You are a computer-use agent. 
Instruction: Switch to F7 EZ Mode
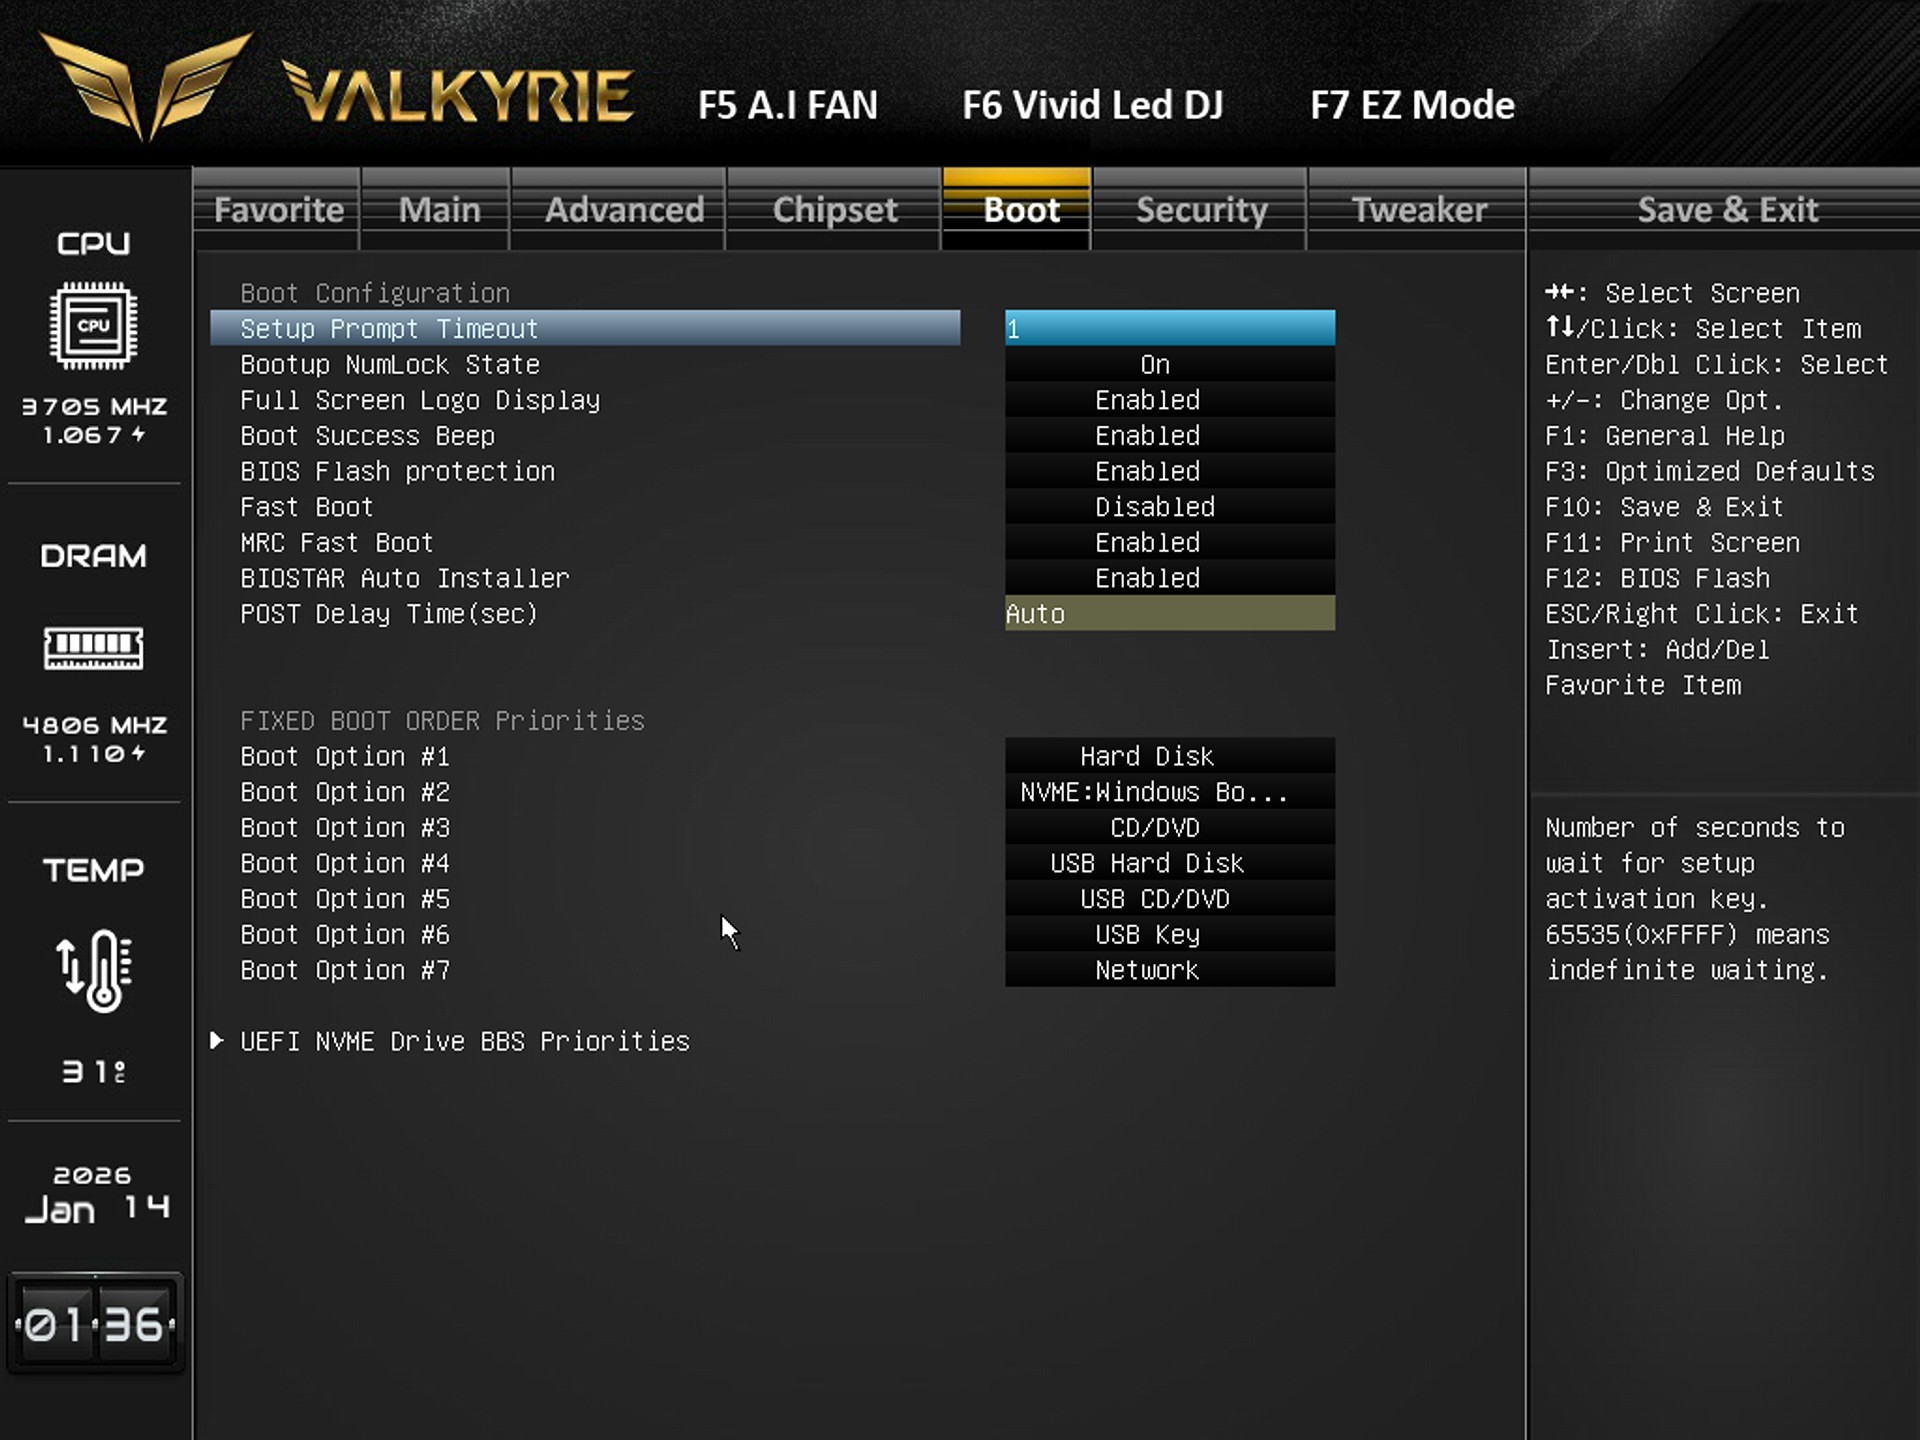(1411, 105)
